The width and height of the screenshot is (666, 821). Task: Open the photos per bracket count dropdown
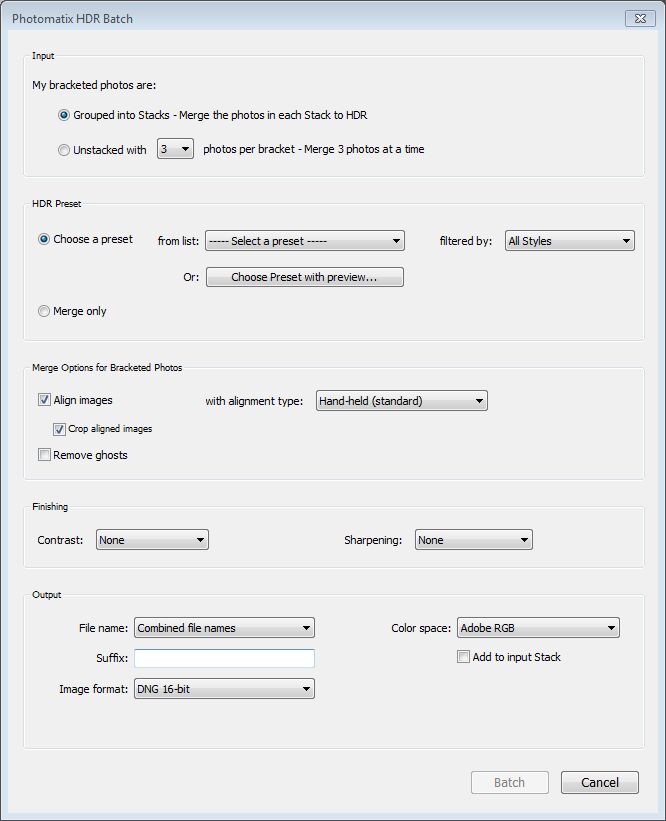175,149
